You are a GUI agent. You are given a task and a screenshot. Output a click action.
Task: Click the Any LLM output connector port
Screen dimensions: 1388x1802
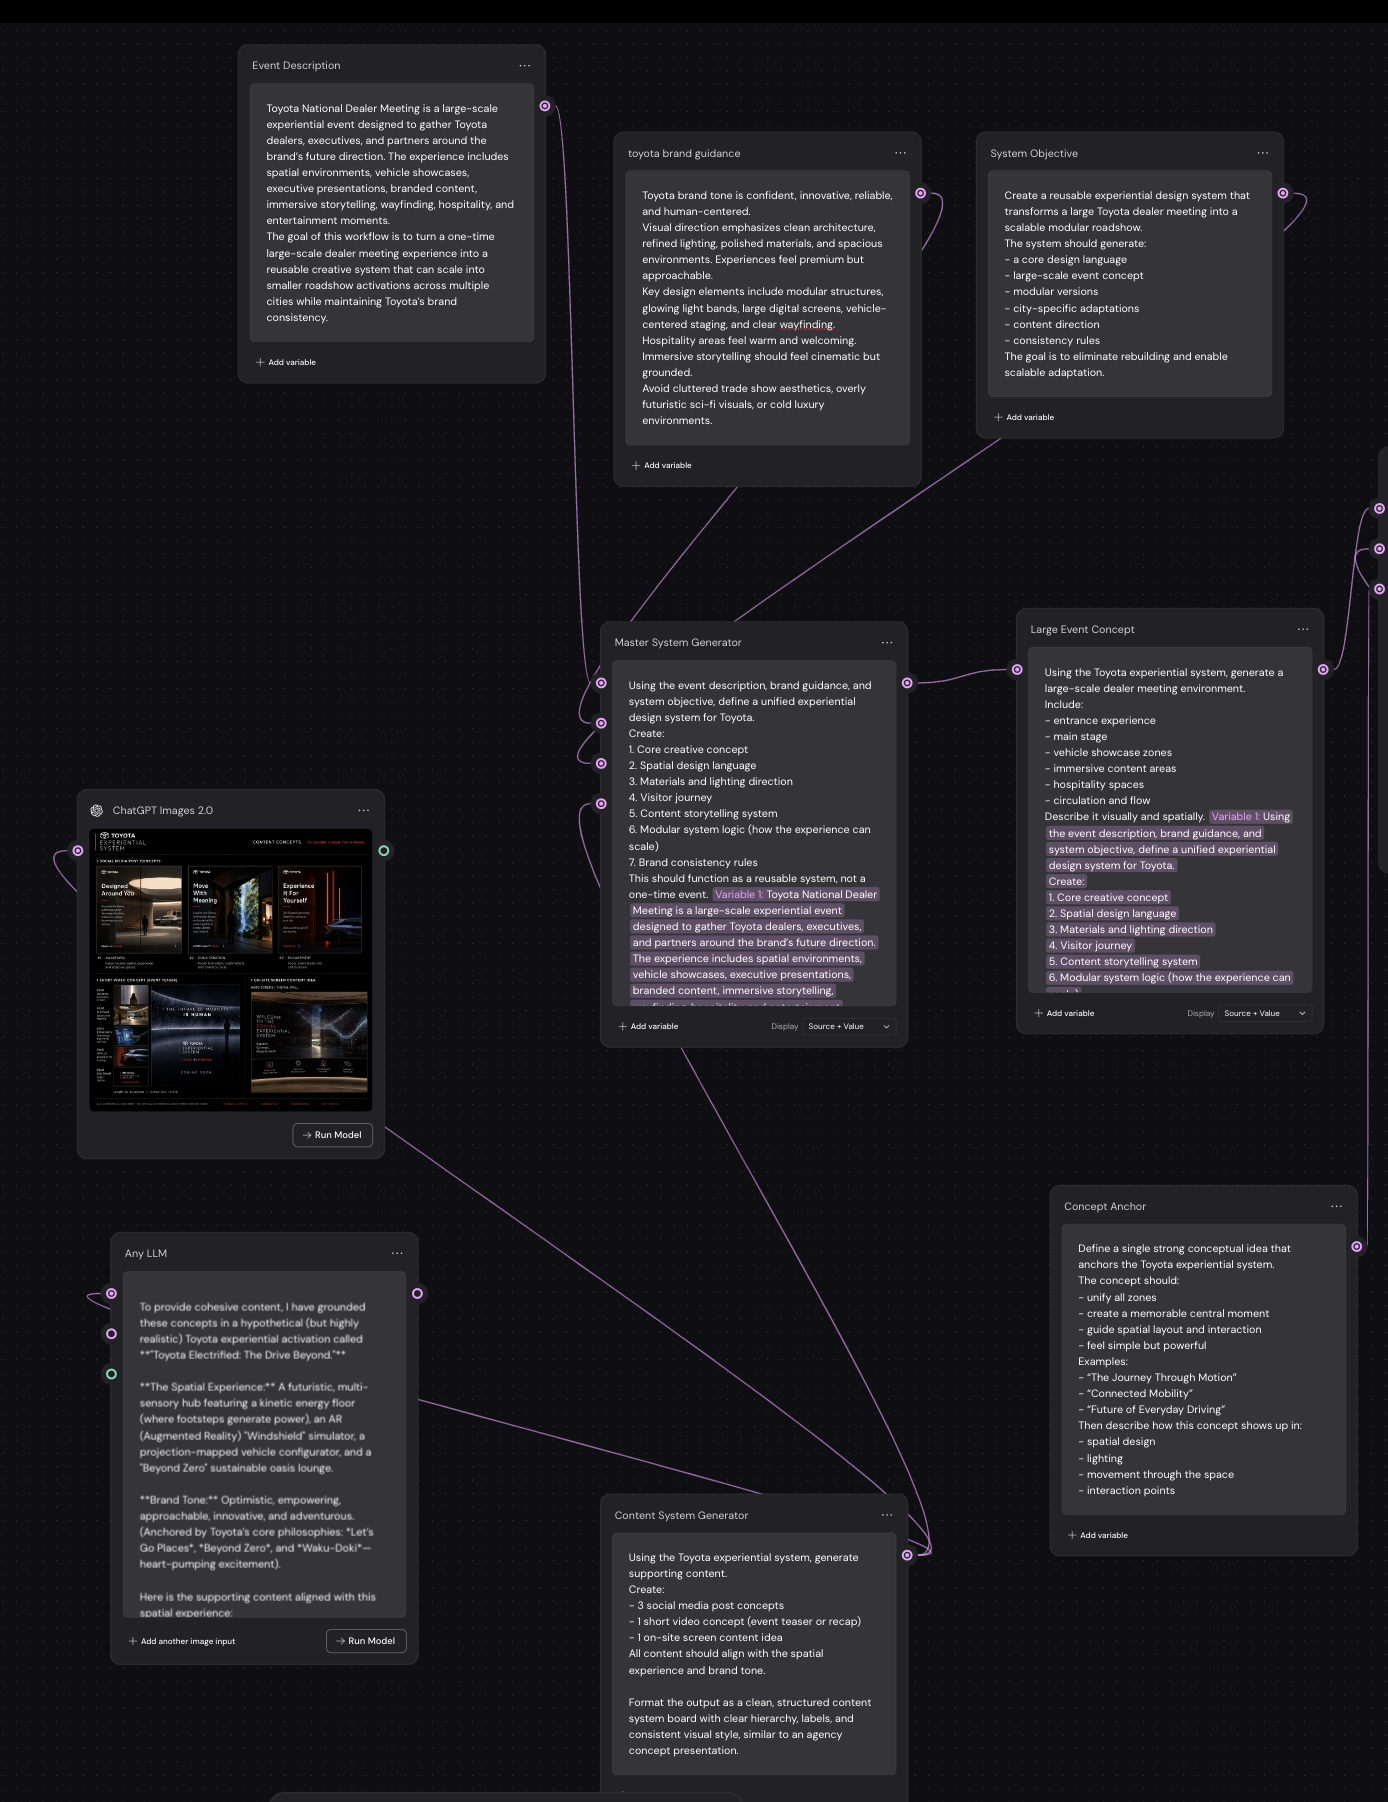(x=417, y=1293)
